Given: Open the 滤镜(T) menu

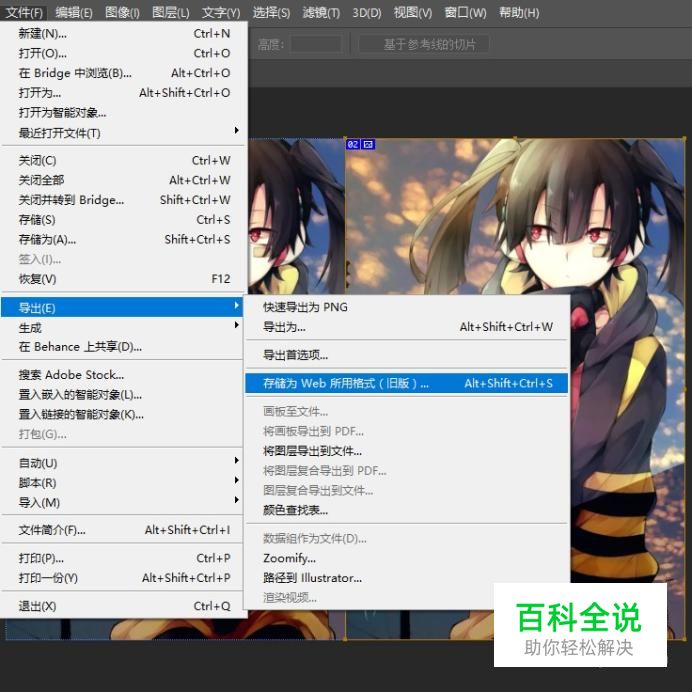Looking at the screenshot, I should click(321, 12).
